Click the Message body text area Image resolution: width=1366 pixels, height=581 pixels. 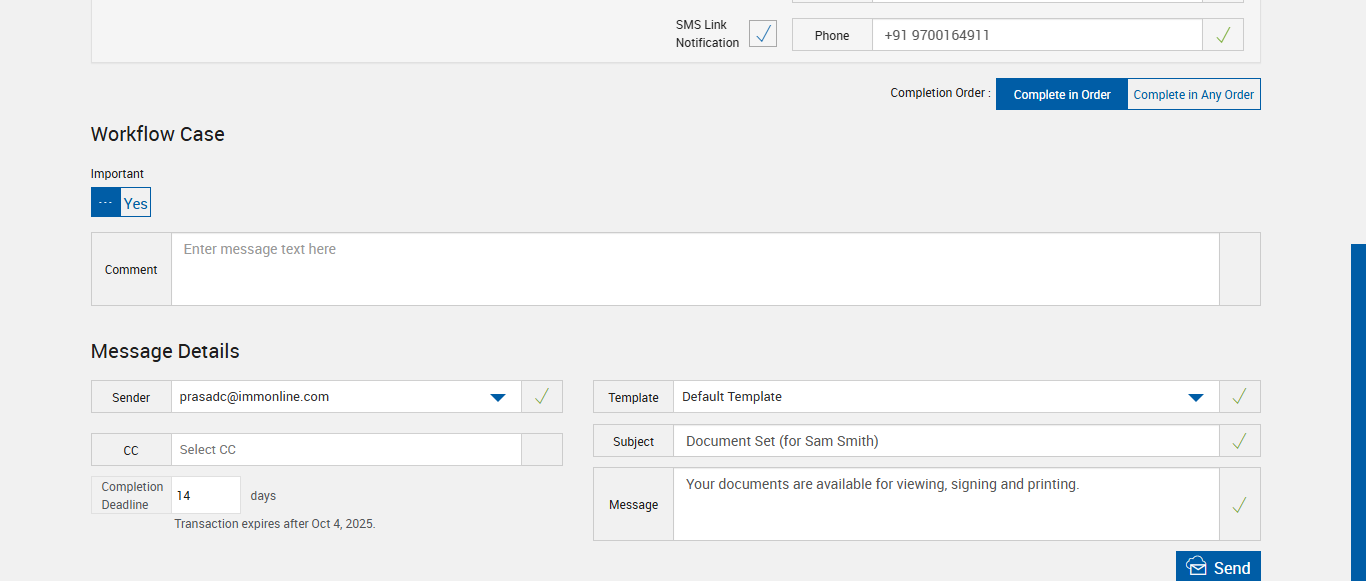coord(945,505)
